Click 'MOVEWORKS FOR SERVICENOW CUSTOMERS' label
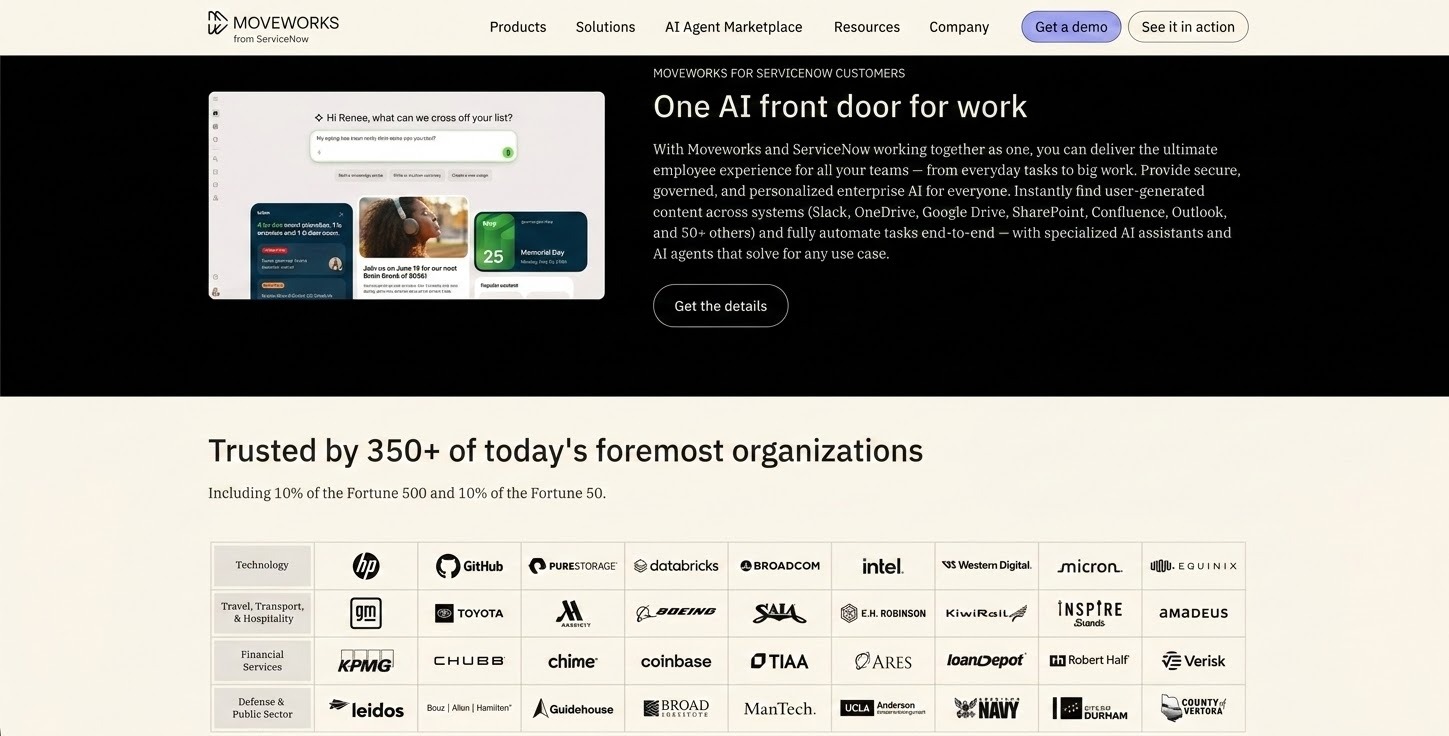 click(779, 73)
